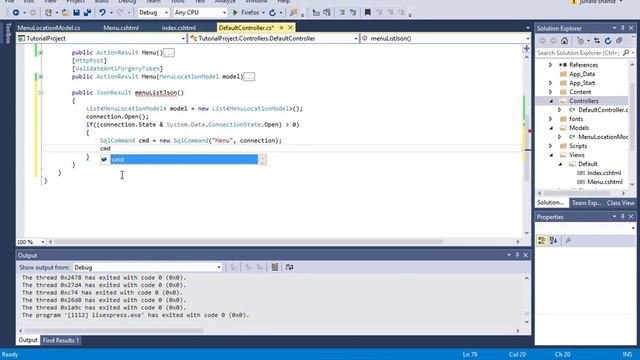Toggle Word Wrap in the Output window
This screenshot has width=640, height=360.
pos(289,267)
